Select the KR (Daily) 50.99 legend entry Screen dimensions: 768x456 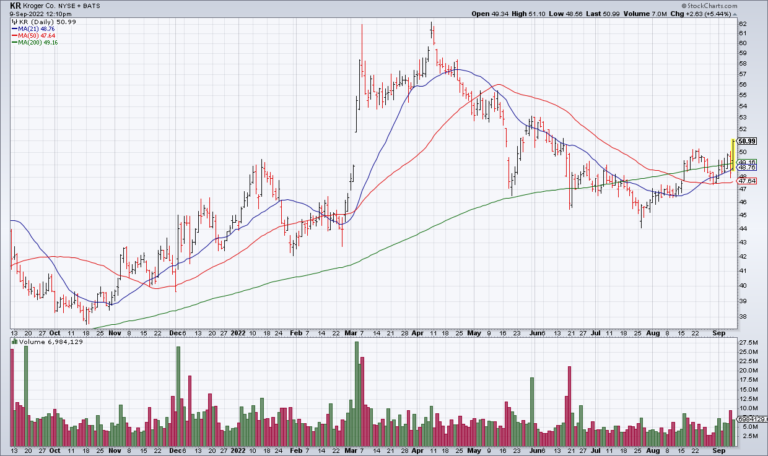coord(44,22)
